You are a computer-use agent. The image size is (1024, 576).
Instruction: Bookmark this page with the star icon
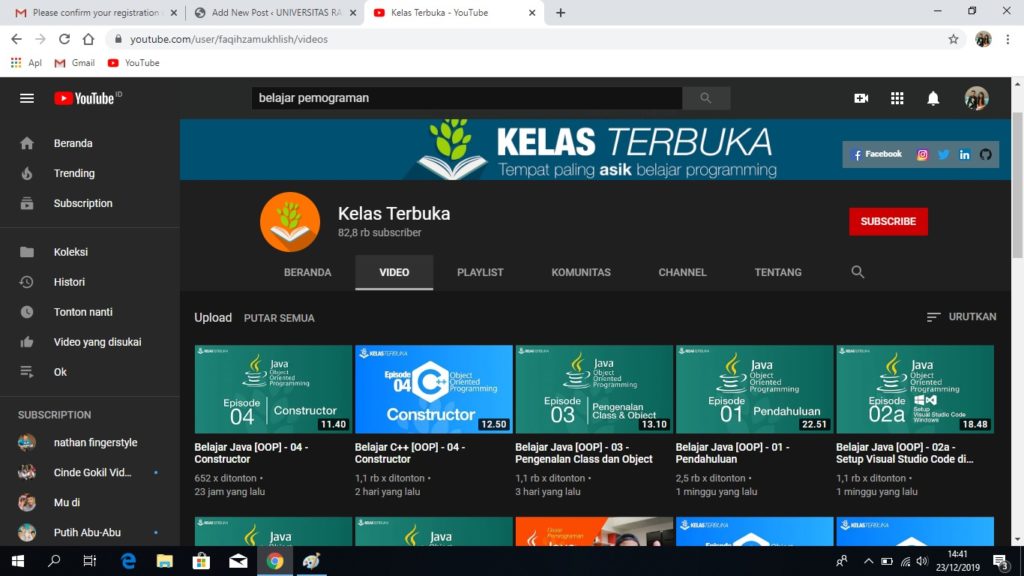[953, 39]
